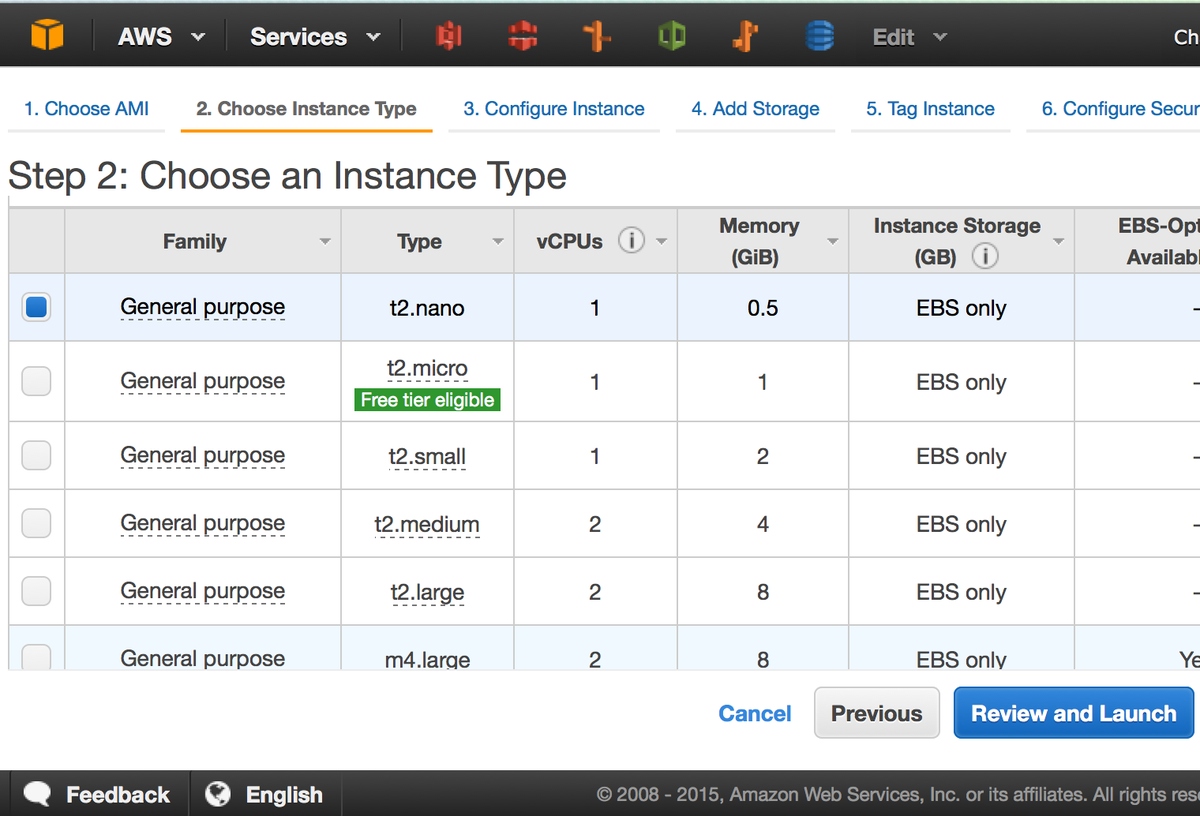The image size is (1200, 816).
Task: Tick the t2.medium instance checkbox
Action: (x=36, y=523)
